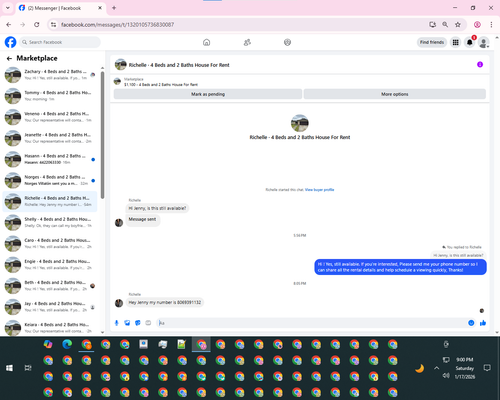Open Chrome three-dot menu
500x400 pixels.
(x=491, y=24)
